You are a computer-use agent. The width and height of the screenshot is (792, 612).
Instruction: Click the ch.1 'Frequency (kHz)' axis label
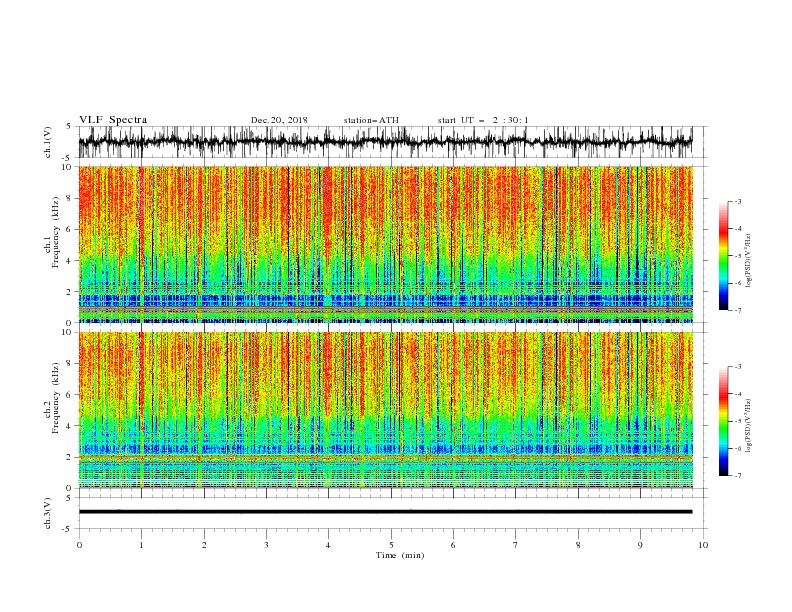click(55, 230)
